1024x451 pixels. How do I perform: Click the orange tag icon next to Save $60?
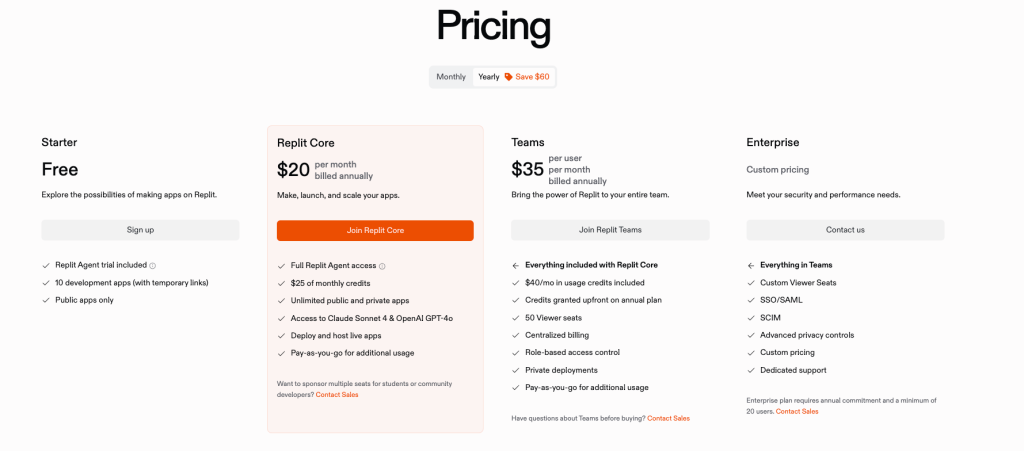coord(508,77)
